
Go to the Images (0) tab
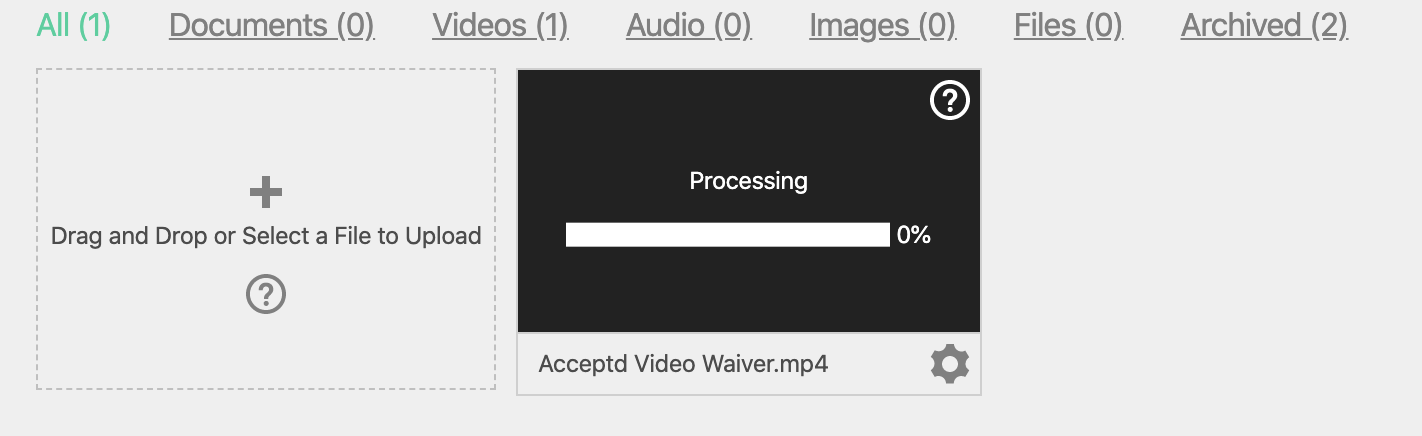[883, 25]
